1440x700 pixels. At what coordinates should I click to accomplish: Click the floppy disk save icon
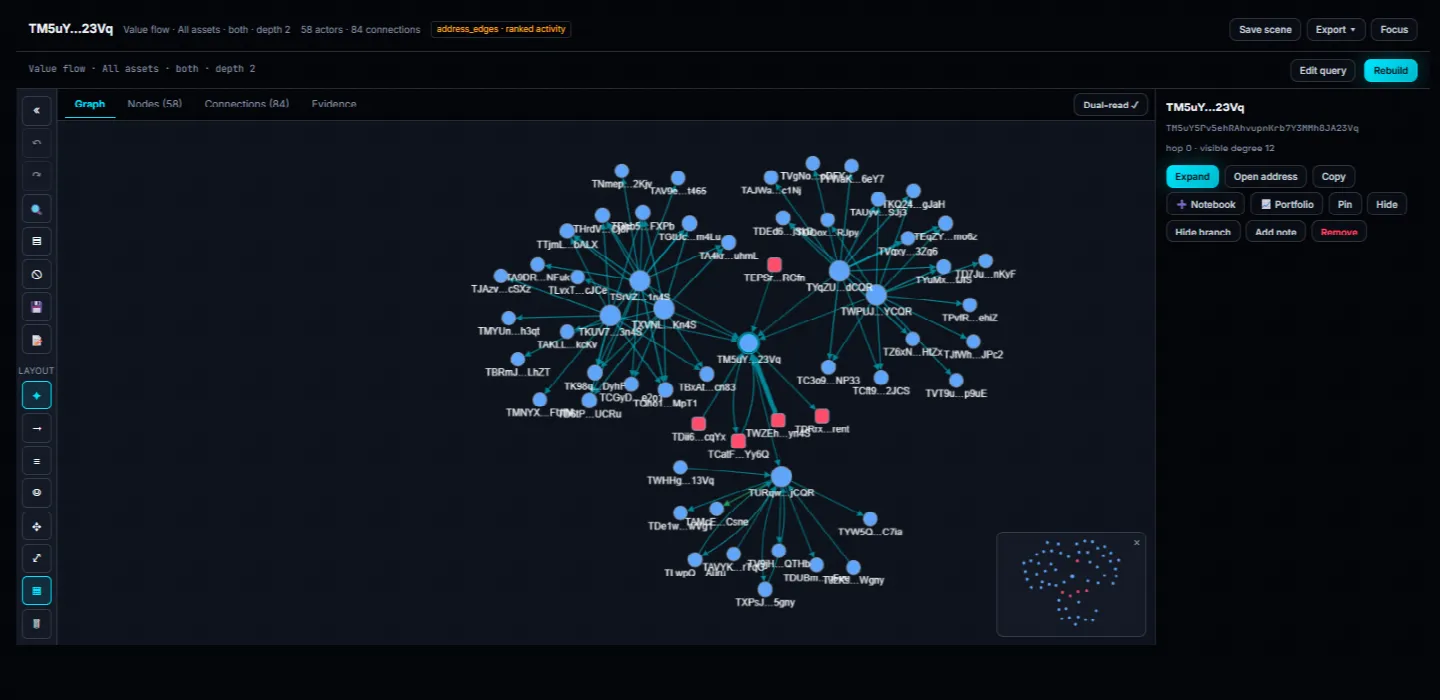[37, 307]
